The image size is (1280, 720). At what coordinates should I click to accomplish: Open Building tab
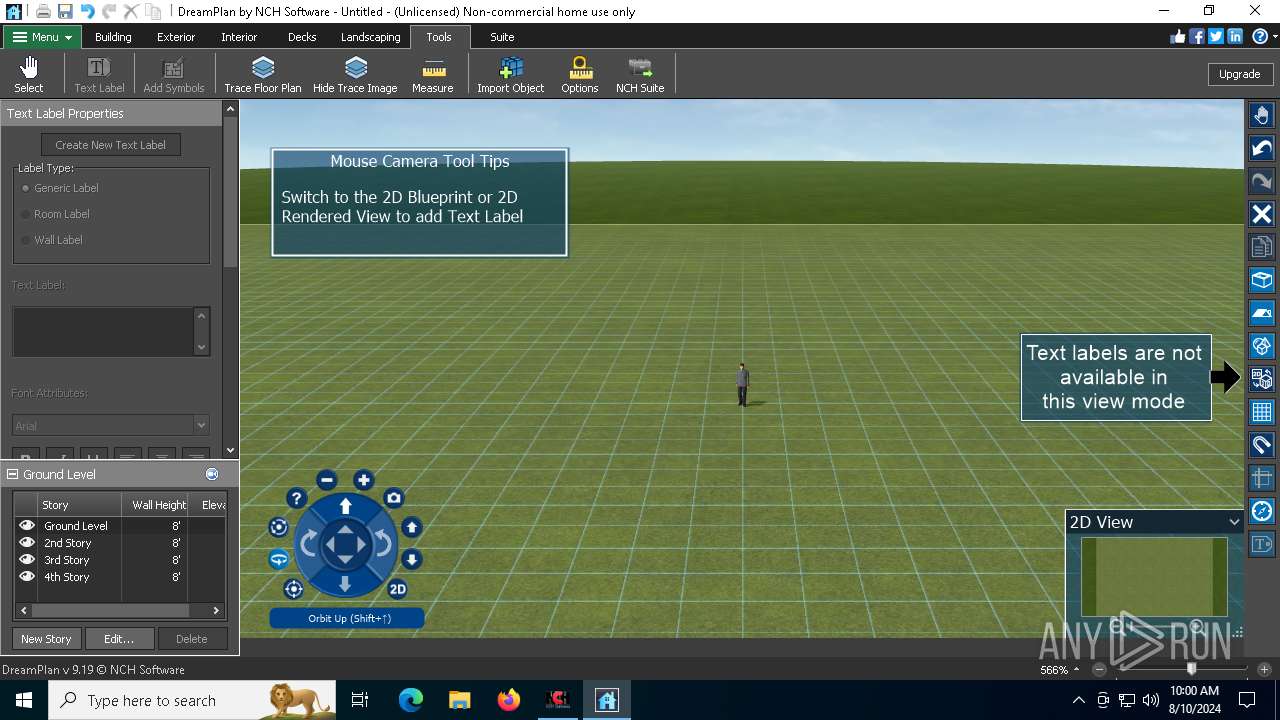click(113, 37)
